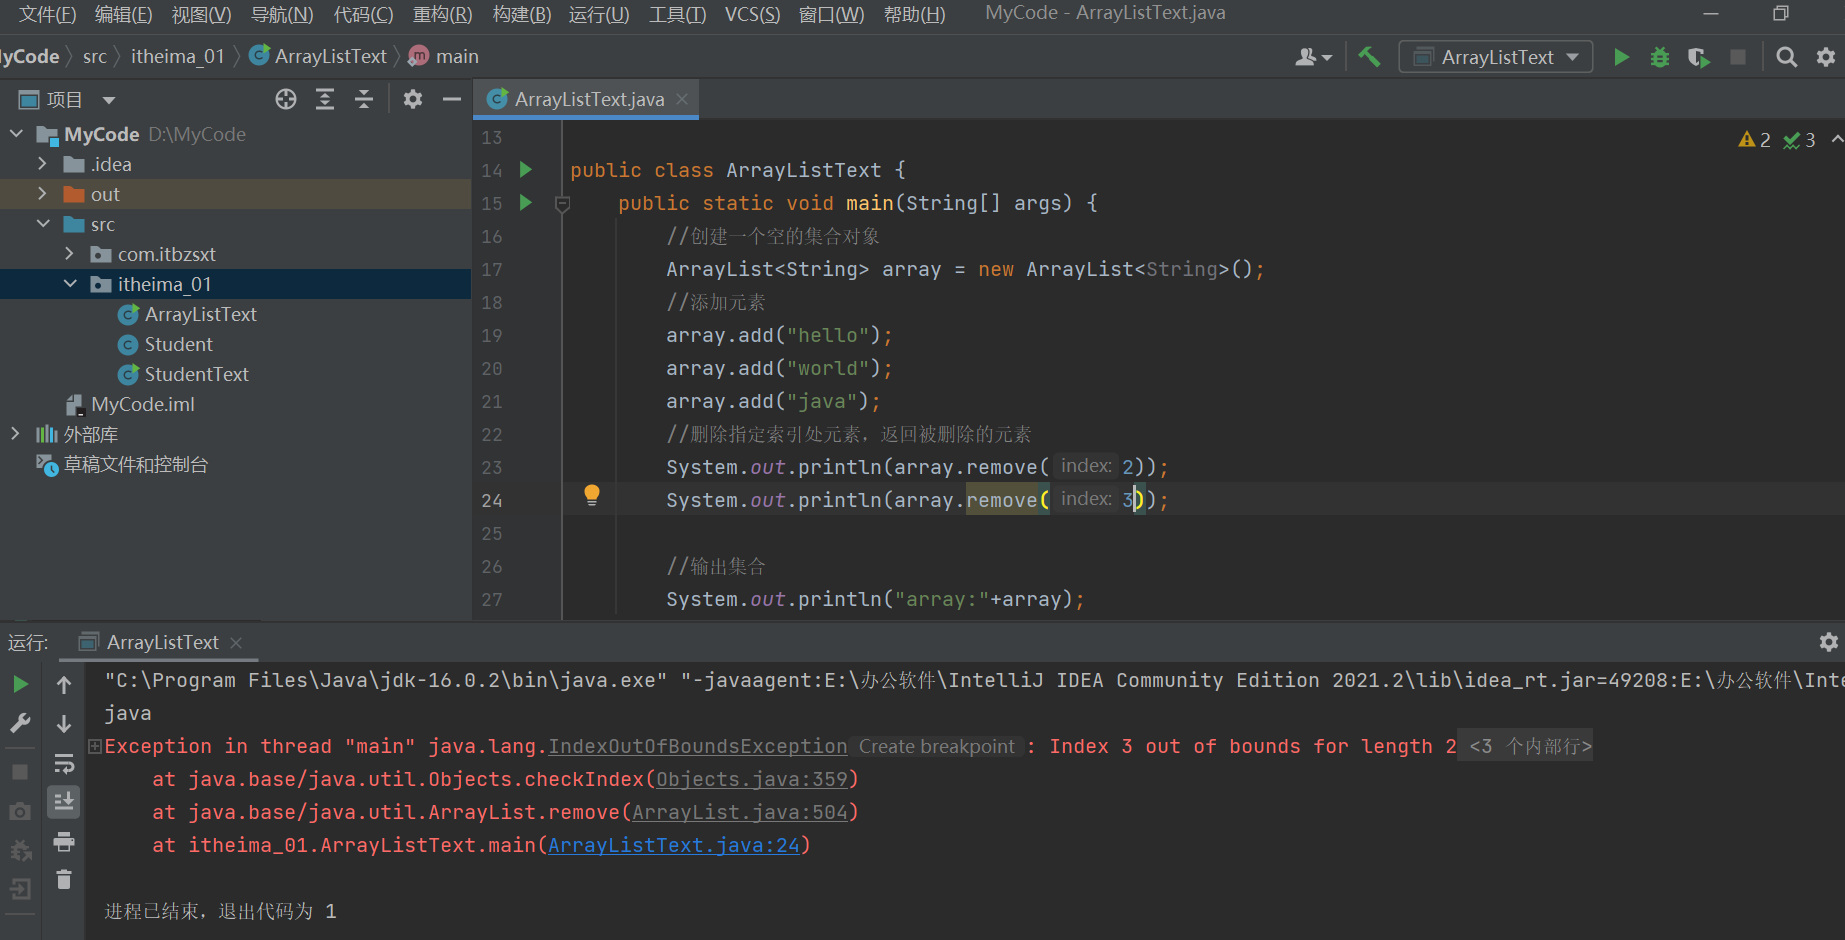The width and height of the screenshot is (1845, 940).
Task: Select the ArrayListText.java editor tab
Action: 588,99
